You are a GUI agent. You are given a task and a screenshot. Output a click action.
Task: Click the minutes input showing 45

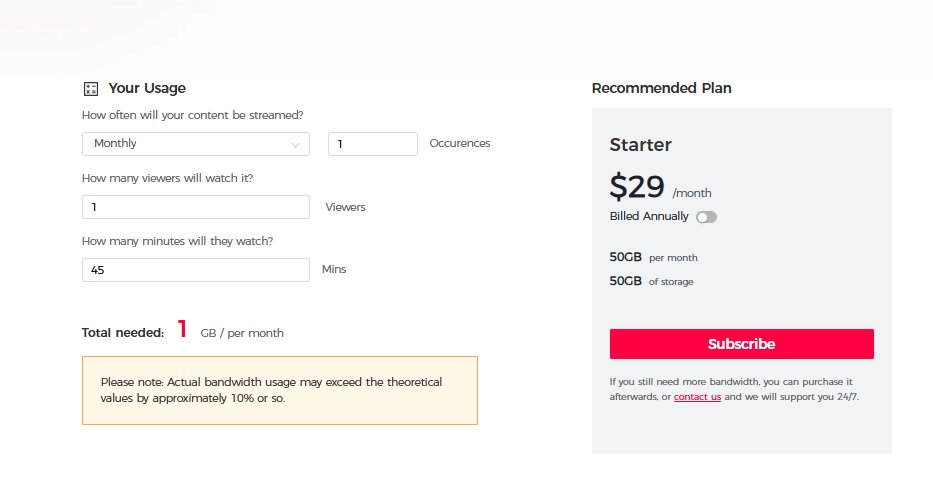[x=195, y=270]
